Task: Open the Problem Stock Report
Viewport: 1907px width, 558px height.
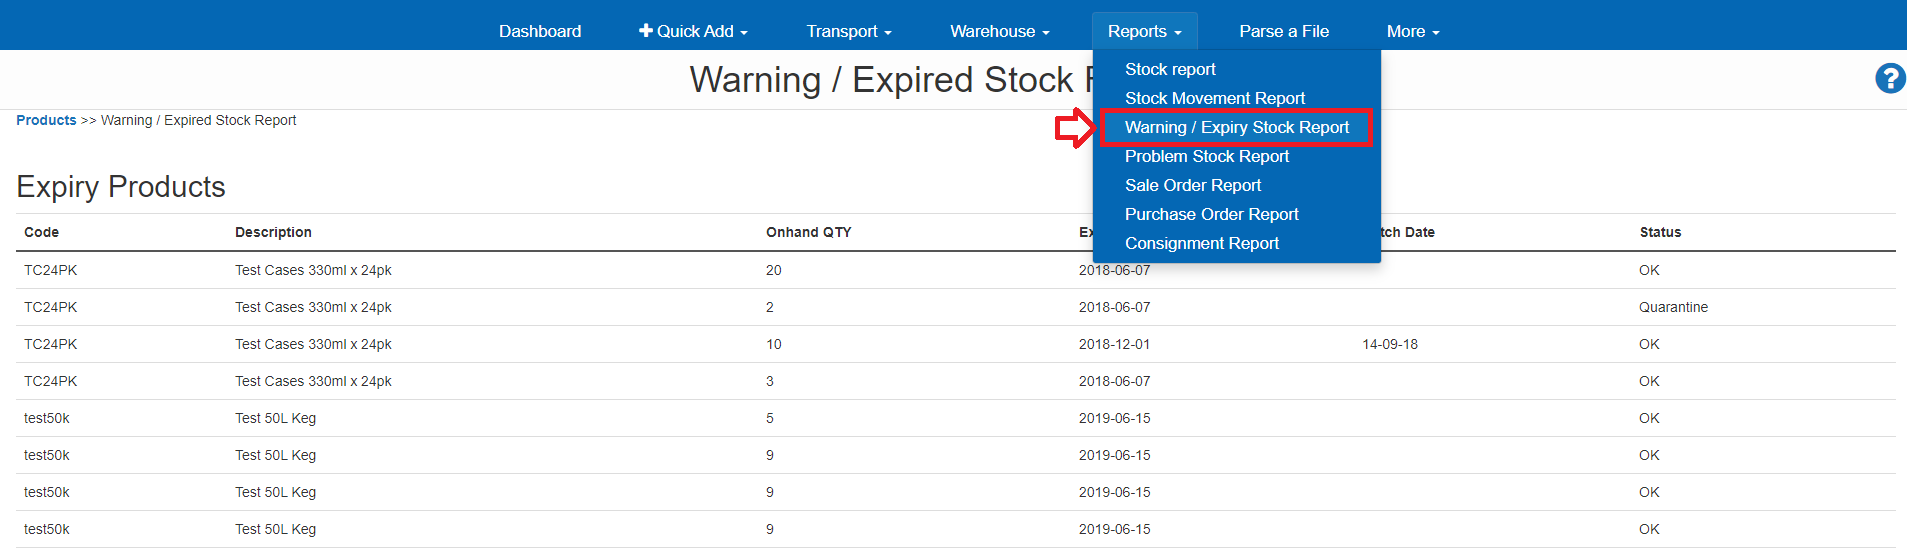Action: (x=1206, y=156)
